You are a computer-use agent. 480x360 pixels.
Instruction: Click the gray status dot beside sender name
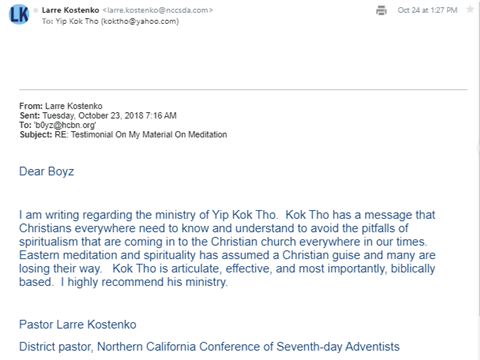tap(36, 10)
